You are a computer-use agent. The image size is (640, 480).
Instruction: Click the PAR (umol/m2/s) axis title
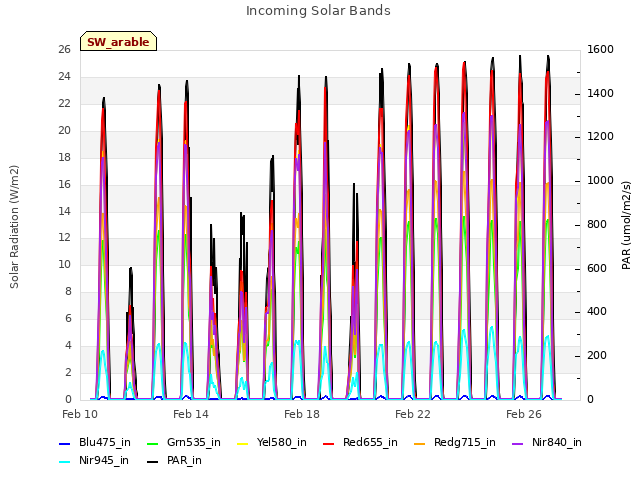626,225
